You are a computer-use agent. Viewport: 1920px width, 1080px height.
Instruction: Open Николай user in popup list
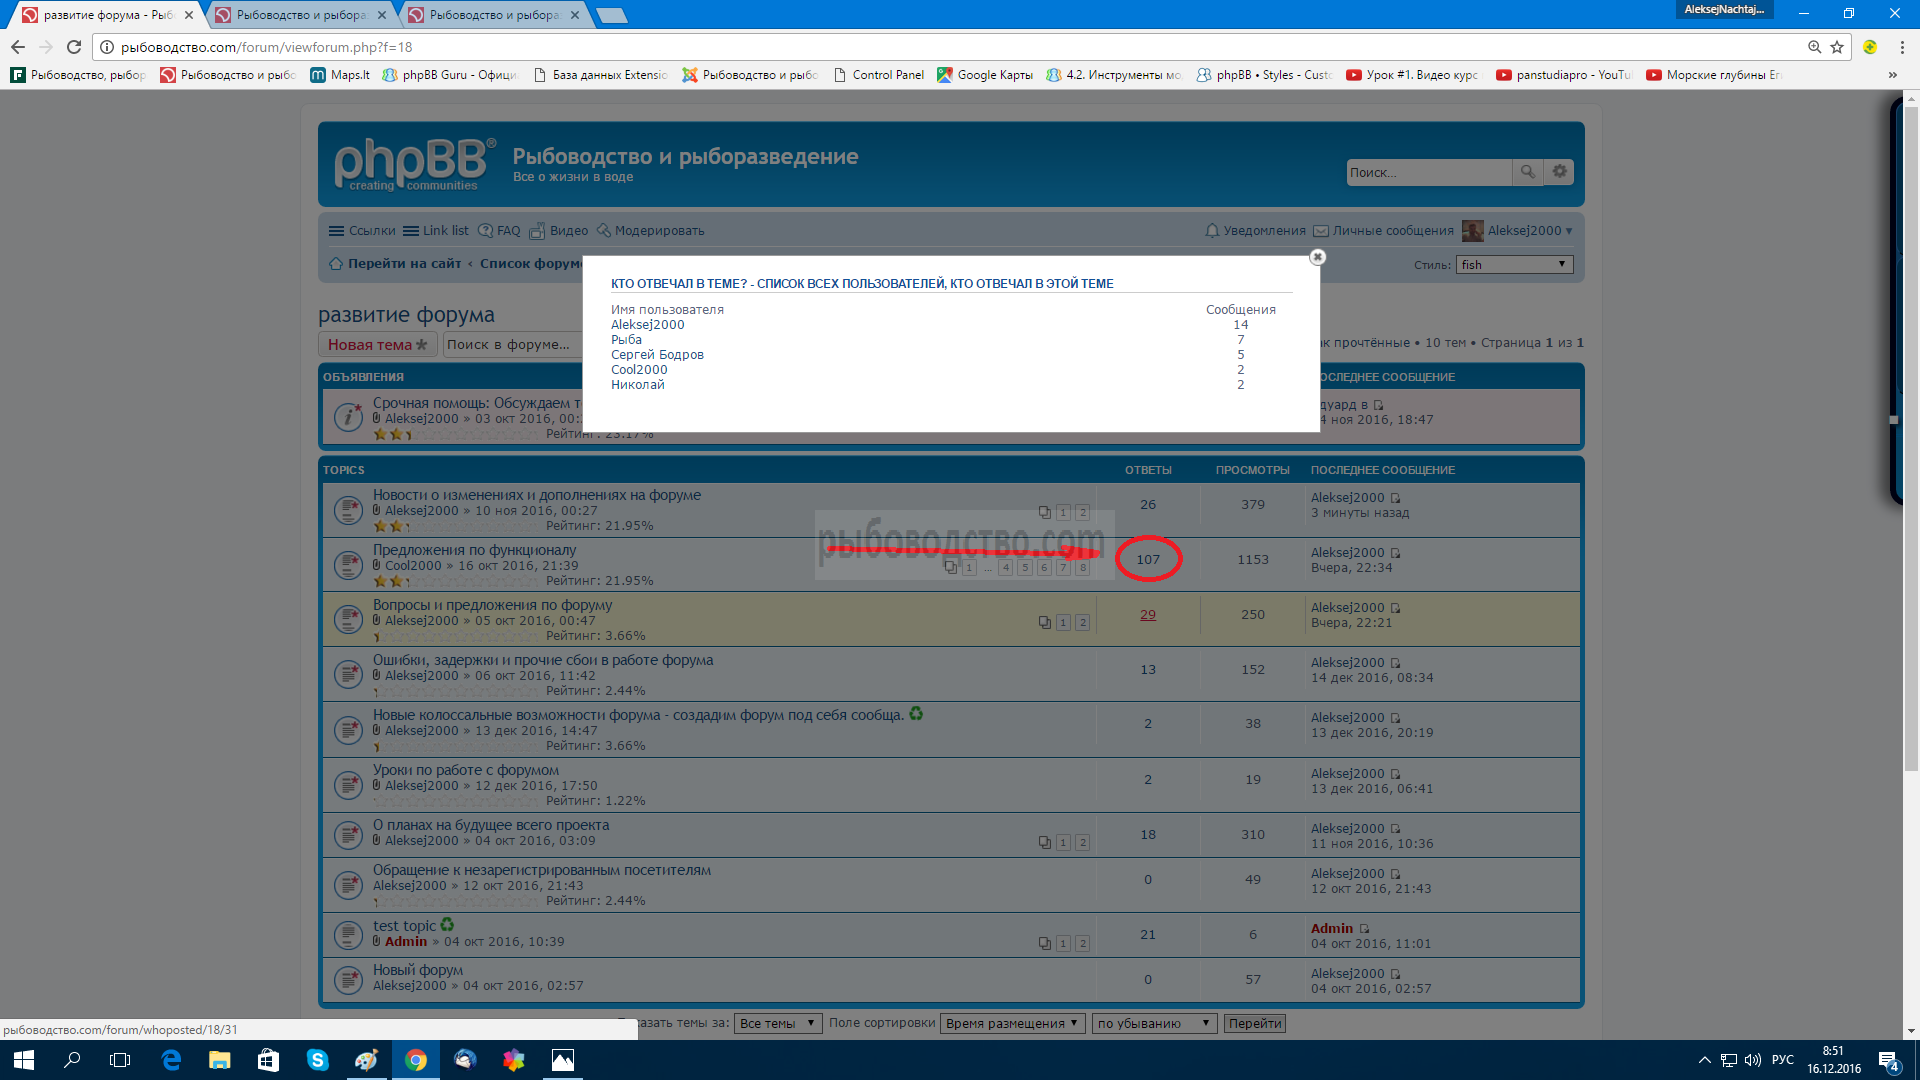637,385
